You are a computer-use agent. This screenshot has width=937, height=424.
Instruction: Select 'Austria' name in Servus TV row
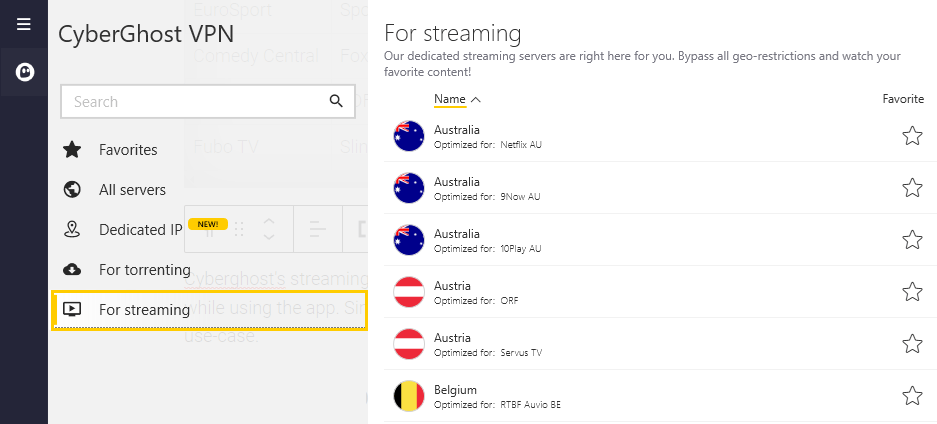pyautogui.click(x=452, y=337)
